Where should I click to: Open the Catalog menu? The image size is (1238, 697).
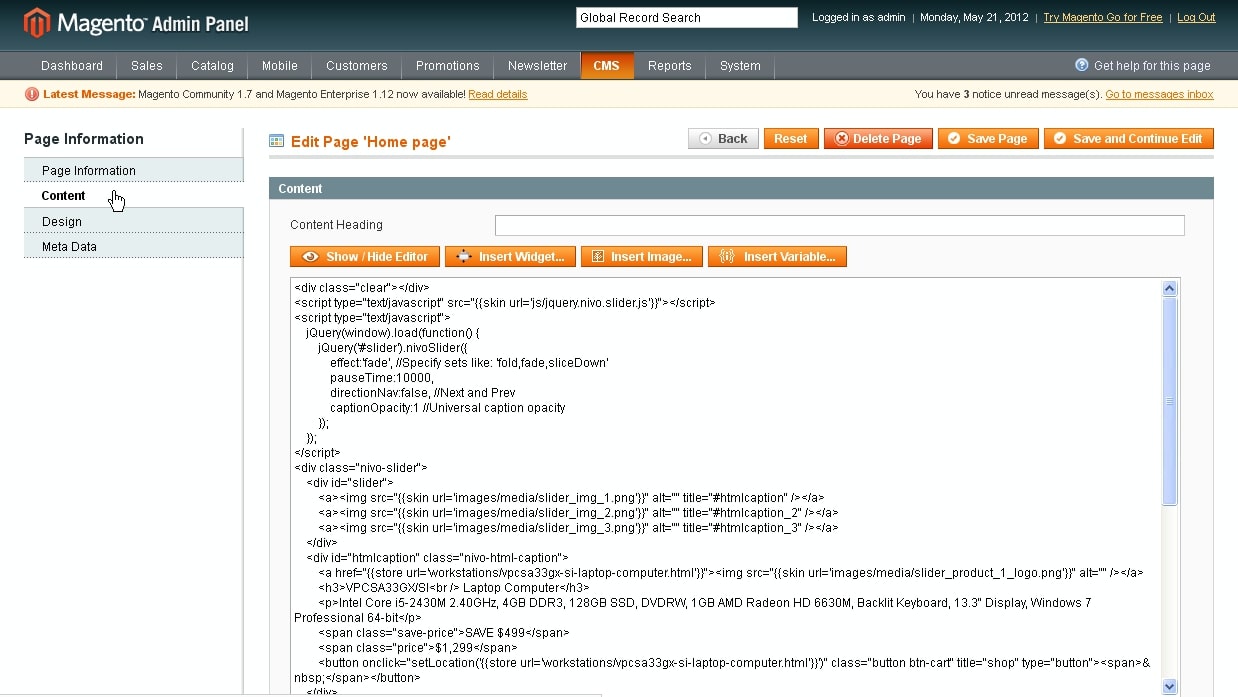(x=212, y=66)
